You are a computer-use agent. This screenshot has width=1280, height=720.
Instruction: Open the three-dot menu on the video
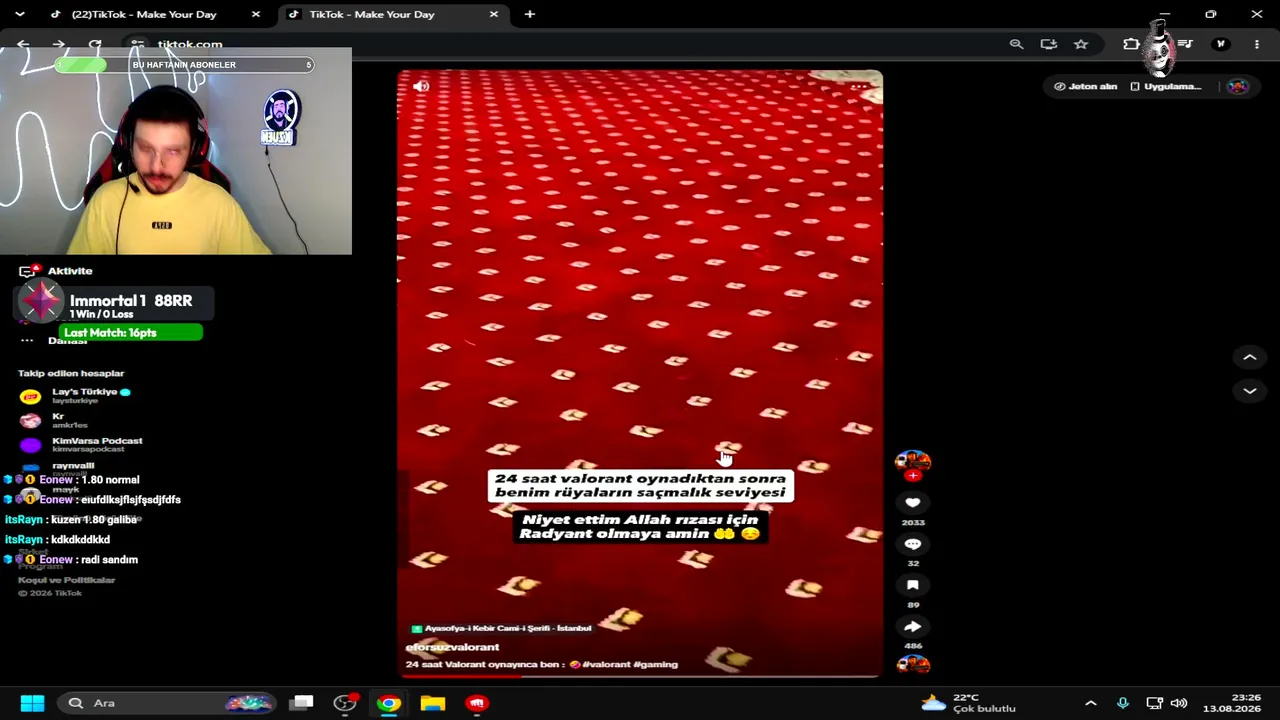point(859,87)
